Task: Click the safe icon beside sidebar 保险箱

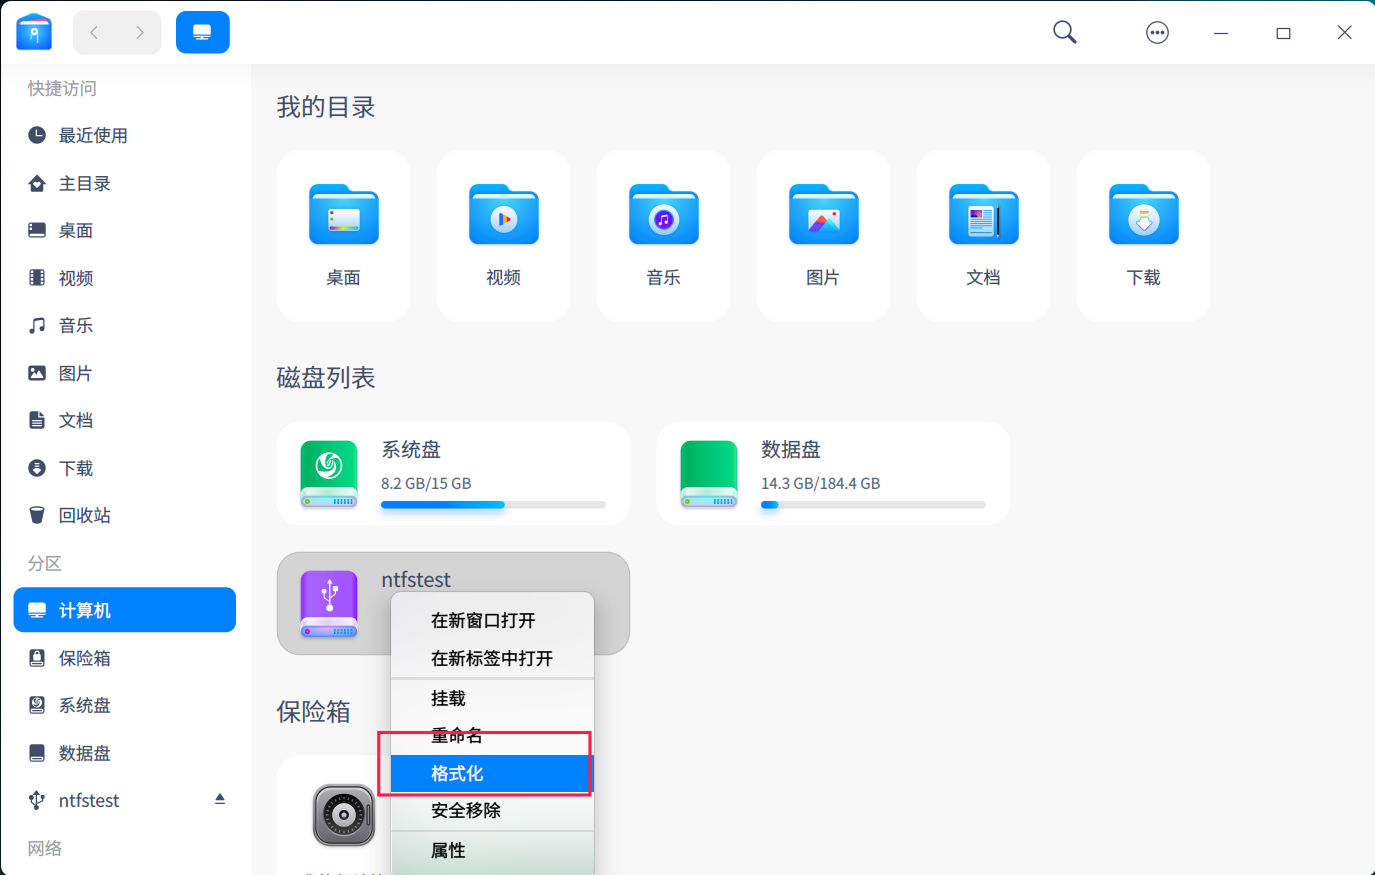Action: [37, 658]
